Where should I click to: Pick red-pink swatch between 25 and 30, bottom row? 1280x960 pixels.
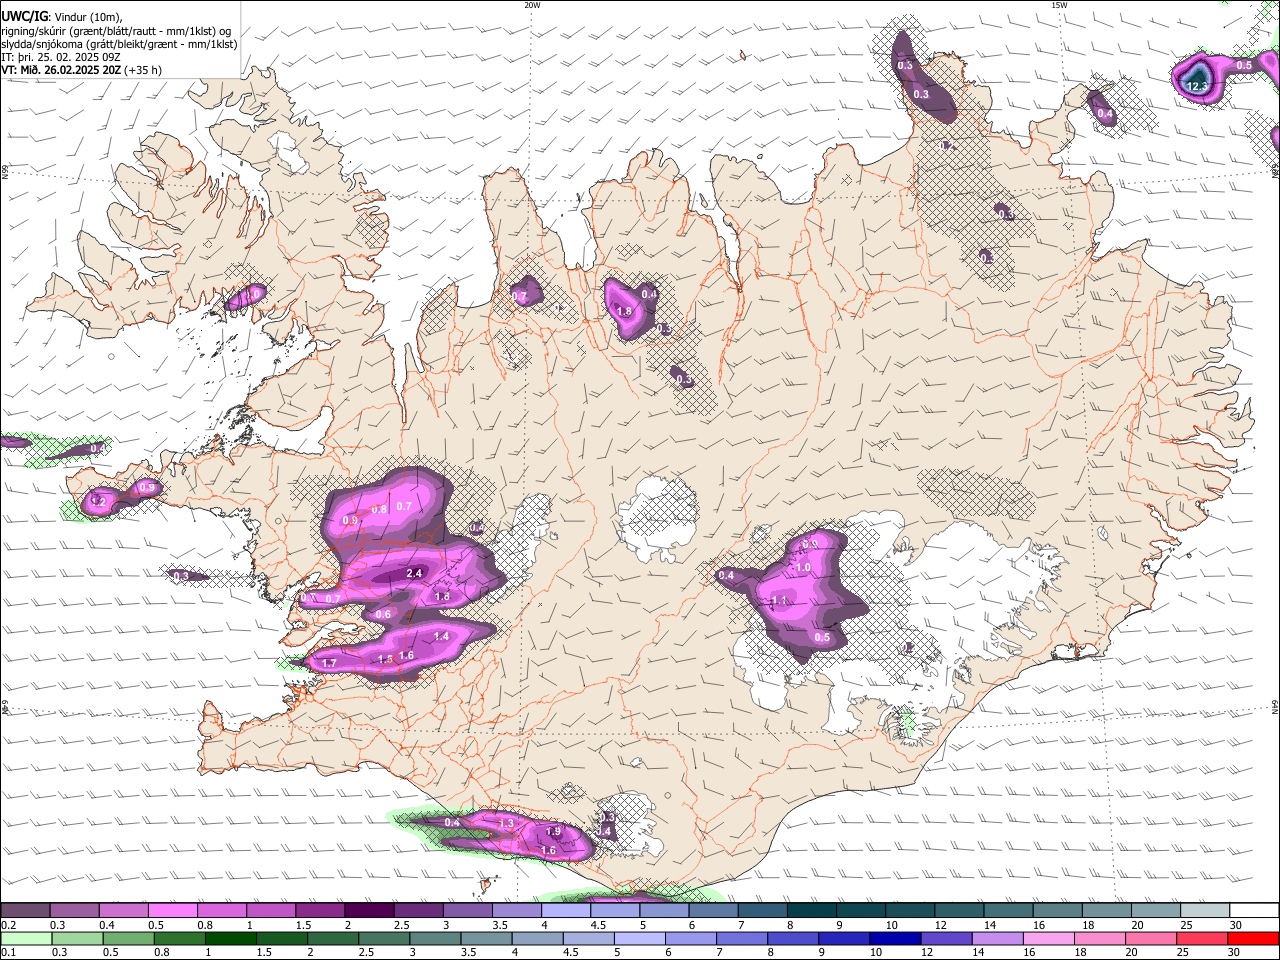pos(1203,939)
